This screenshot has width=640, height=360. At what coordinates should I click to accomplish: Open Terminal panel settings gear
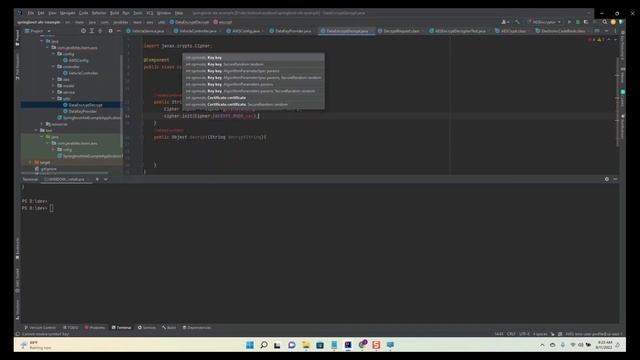tap(607, 179)
